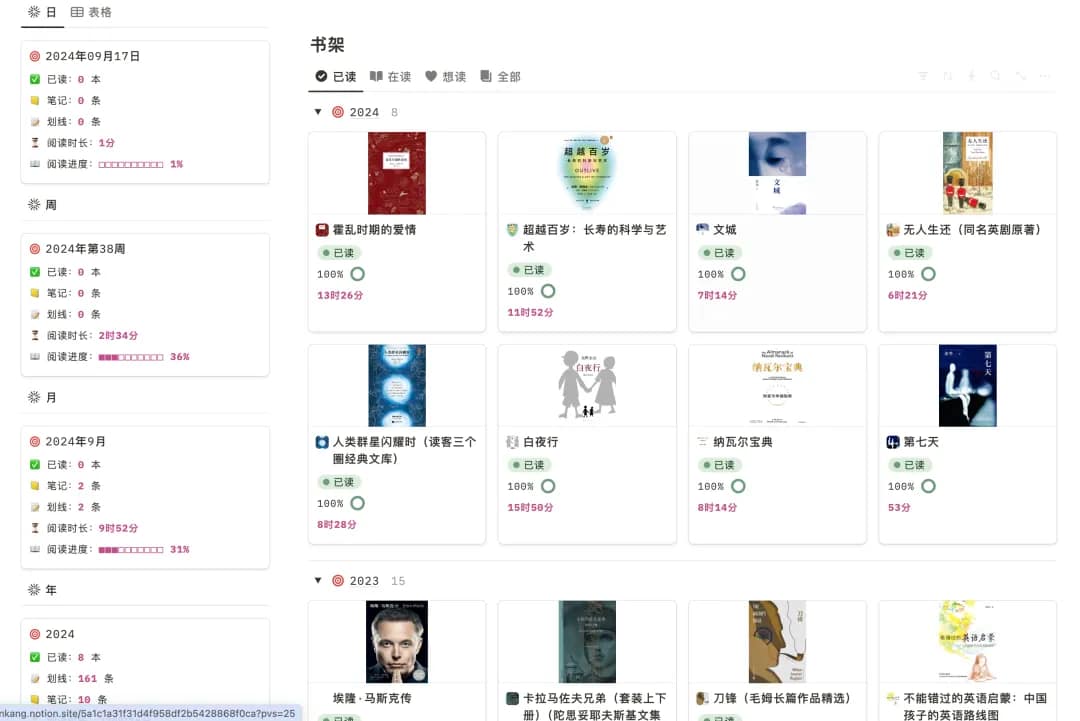The image size is (1080, 721).
Task: Click the expand to full page icon
Action: tap(1020, 76)
